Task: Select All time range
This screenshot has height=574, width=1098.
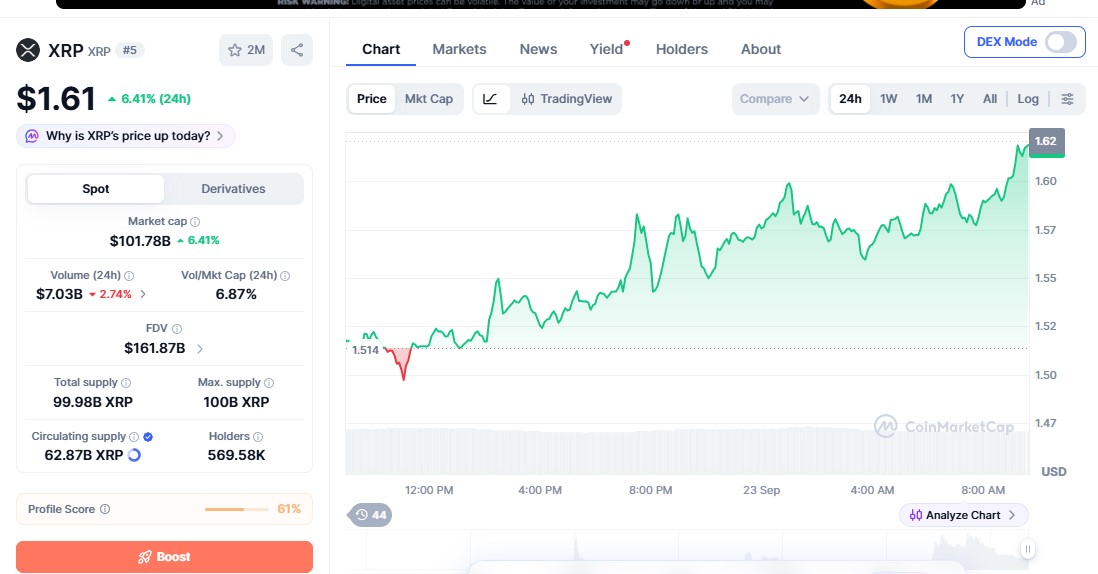Action: (x=989, y=99)
